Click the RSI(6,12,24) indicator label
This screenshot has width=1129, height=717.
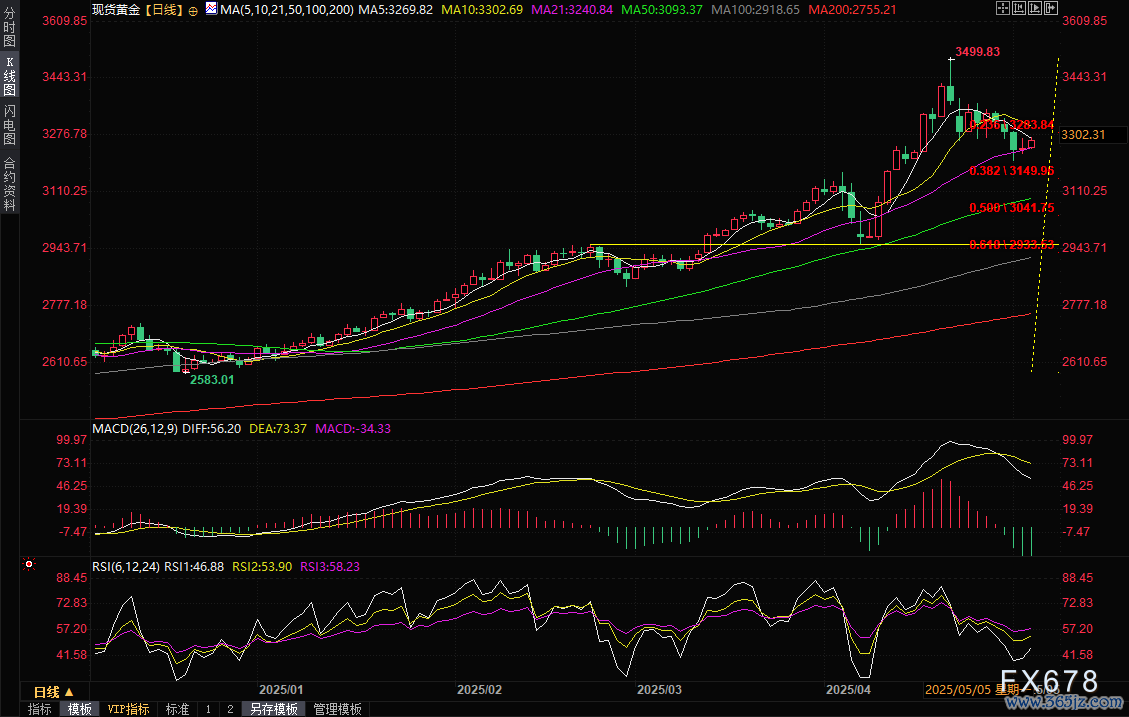tap(126, 566)
